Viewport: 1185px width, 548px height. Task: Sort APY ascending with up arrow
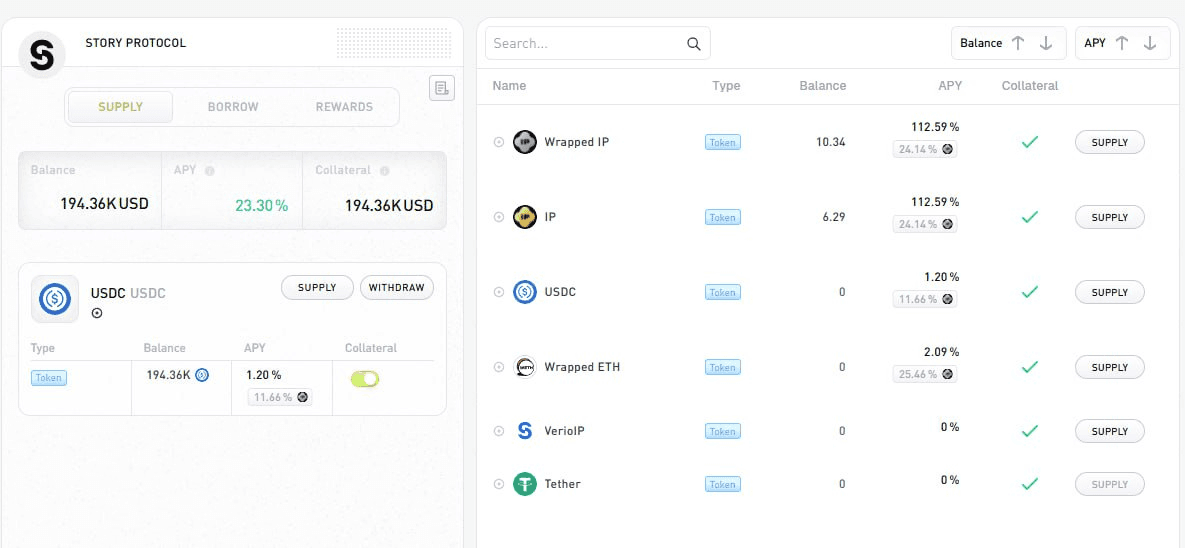(1122, 43)
